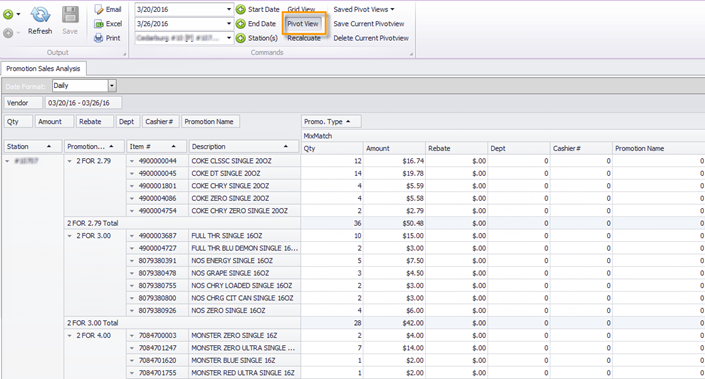The width and height of the screenshot is (705, 379).
Task: Select COKE CLSSC SINGLE 20OZ description
Action: tap(232, 161)
